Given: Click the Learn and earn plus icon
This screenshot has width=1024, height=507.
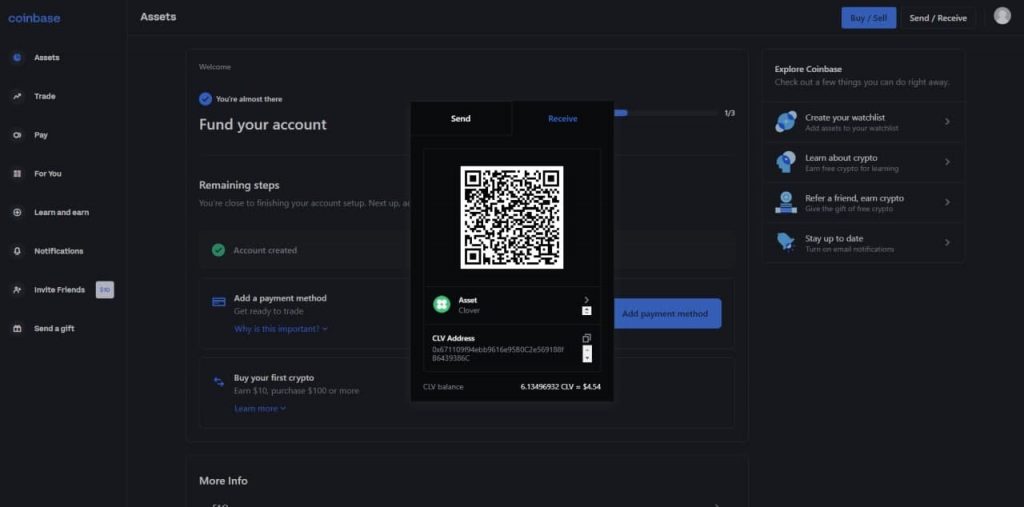Looking at the screenshot, I should point(18,212).
